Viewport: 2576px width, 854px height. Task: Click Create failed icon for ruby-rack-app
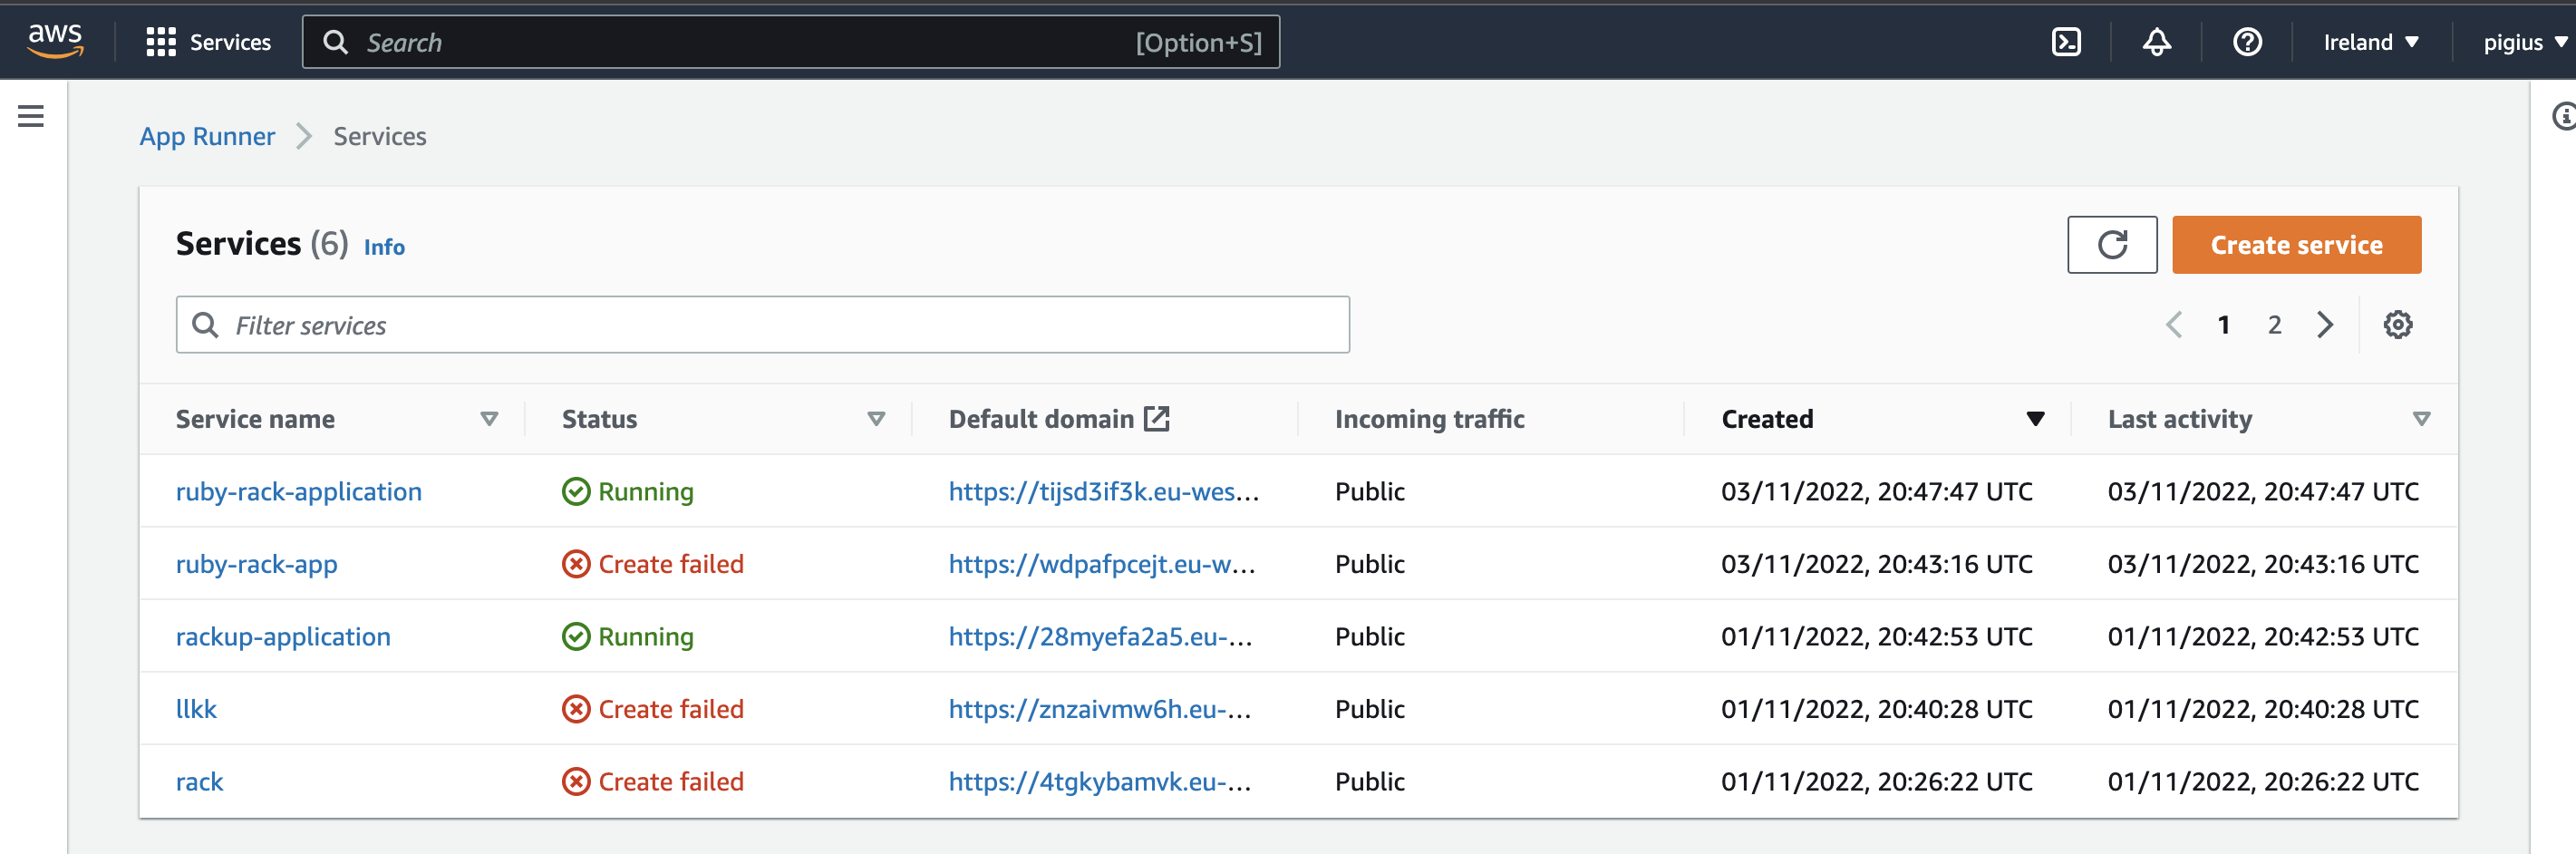[x=576, y=565]
